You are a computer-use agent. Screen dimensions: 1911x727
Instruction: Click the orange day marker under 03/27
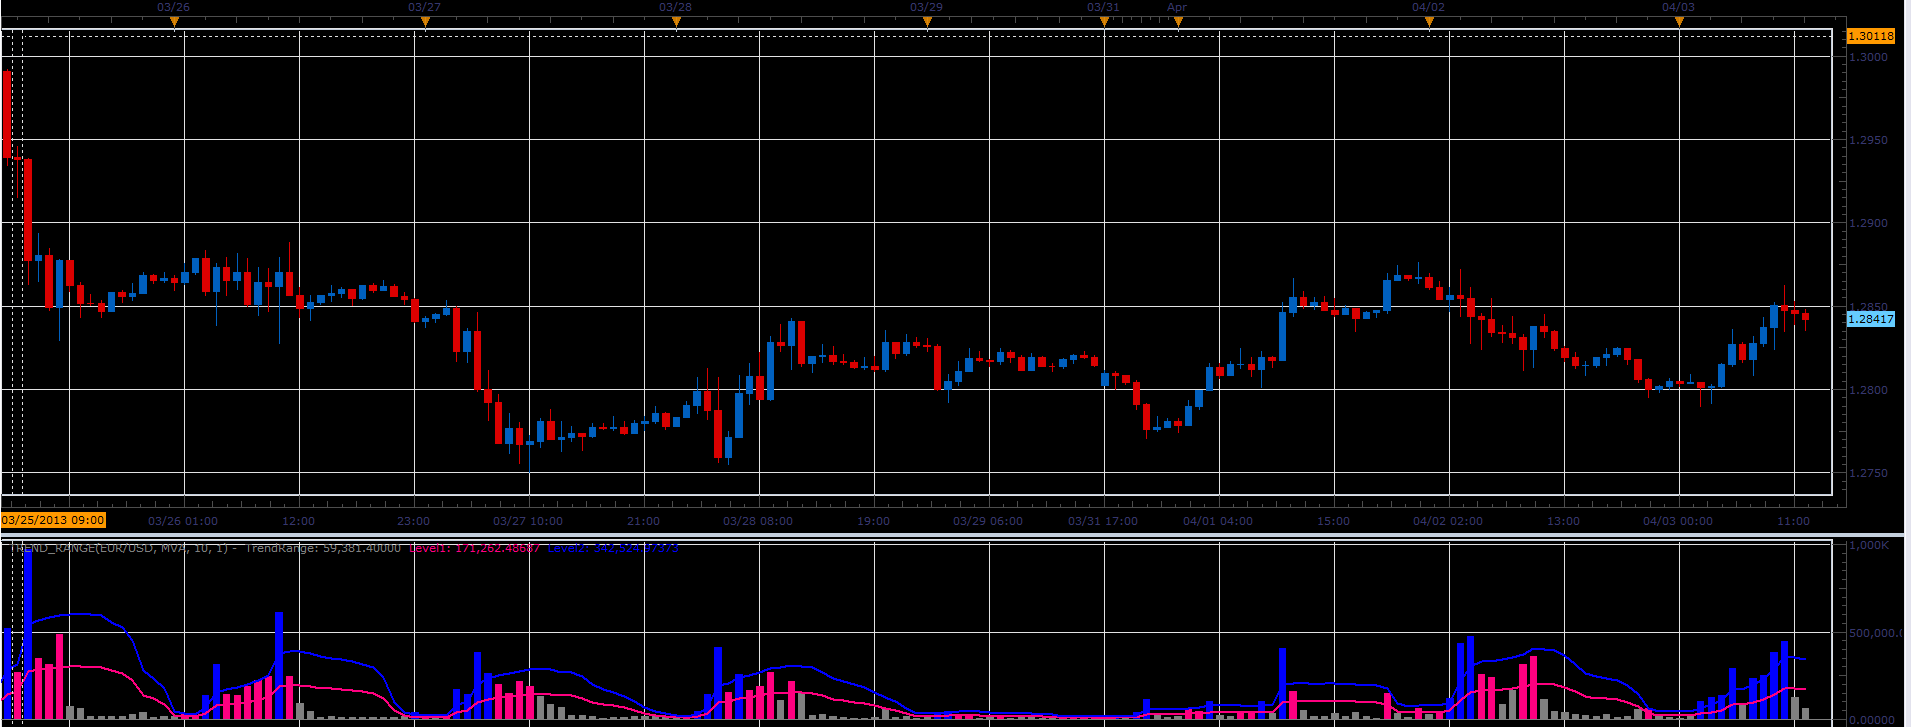click(425, 22)
